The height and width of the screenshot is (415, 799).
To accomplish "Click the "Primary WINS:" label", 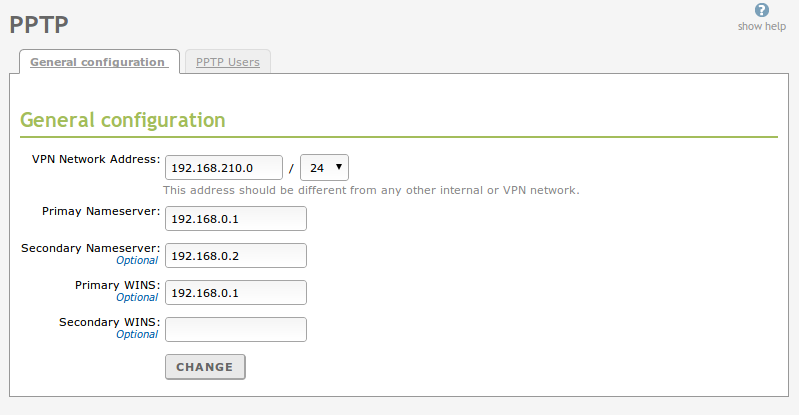I will 117,285.
